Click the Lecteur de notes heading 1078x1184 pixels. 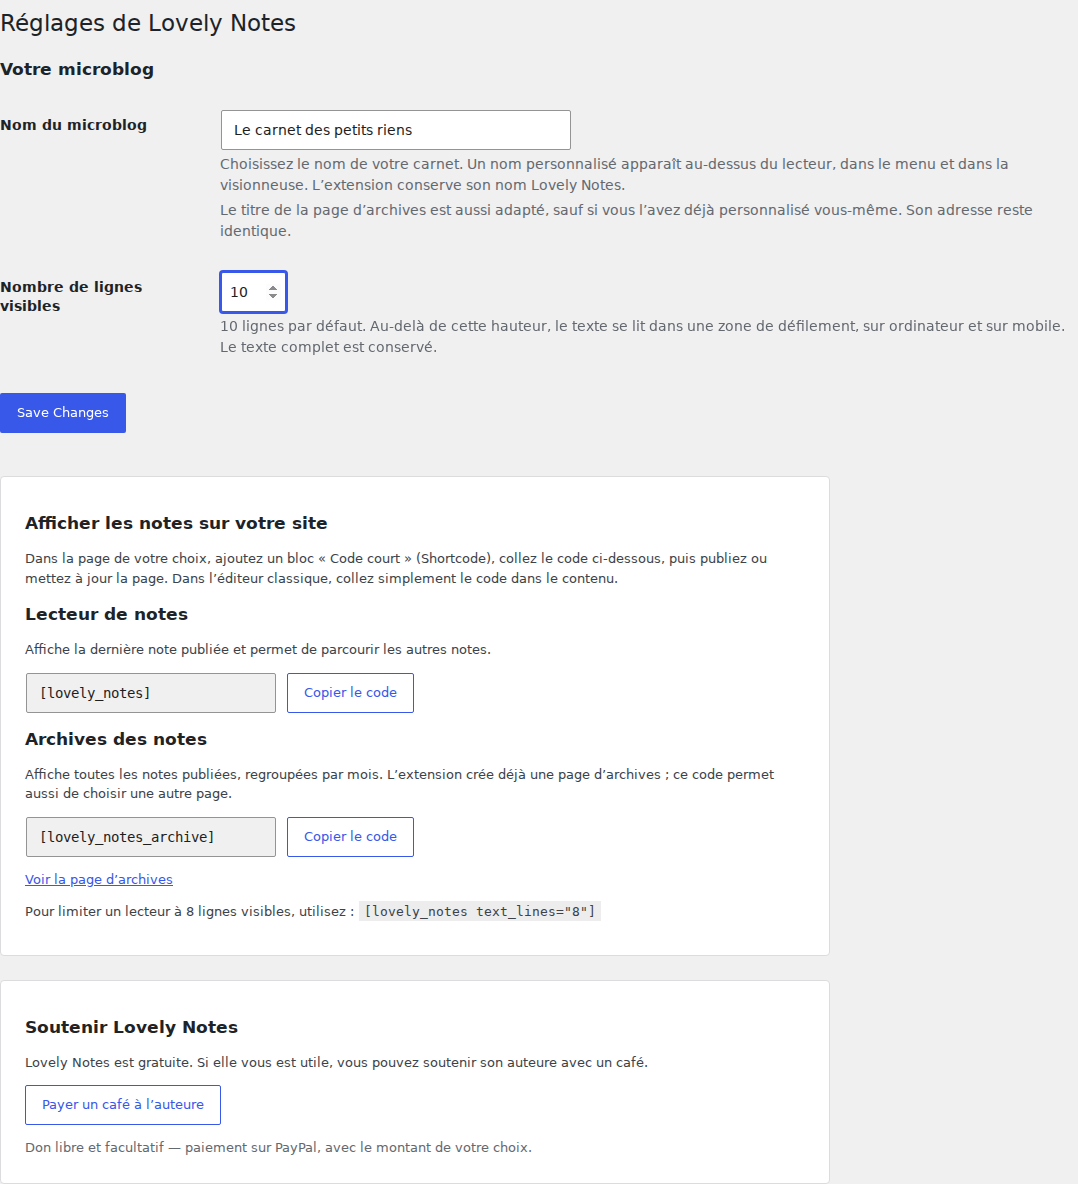coord(106,615)
